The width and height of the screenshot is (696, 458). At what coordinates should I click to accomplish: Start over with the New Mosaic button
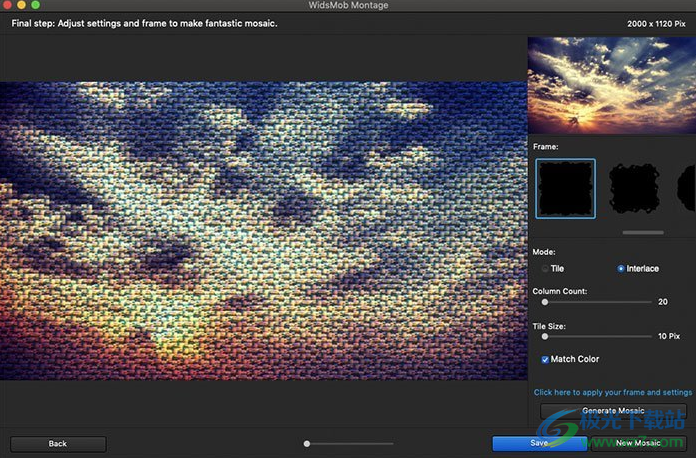click(x=638, y=443)
